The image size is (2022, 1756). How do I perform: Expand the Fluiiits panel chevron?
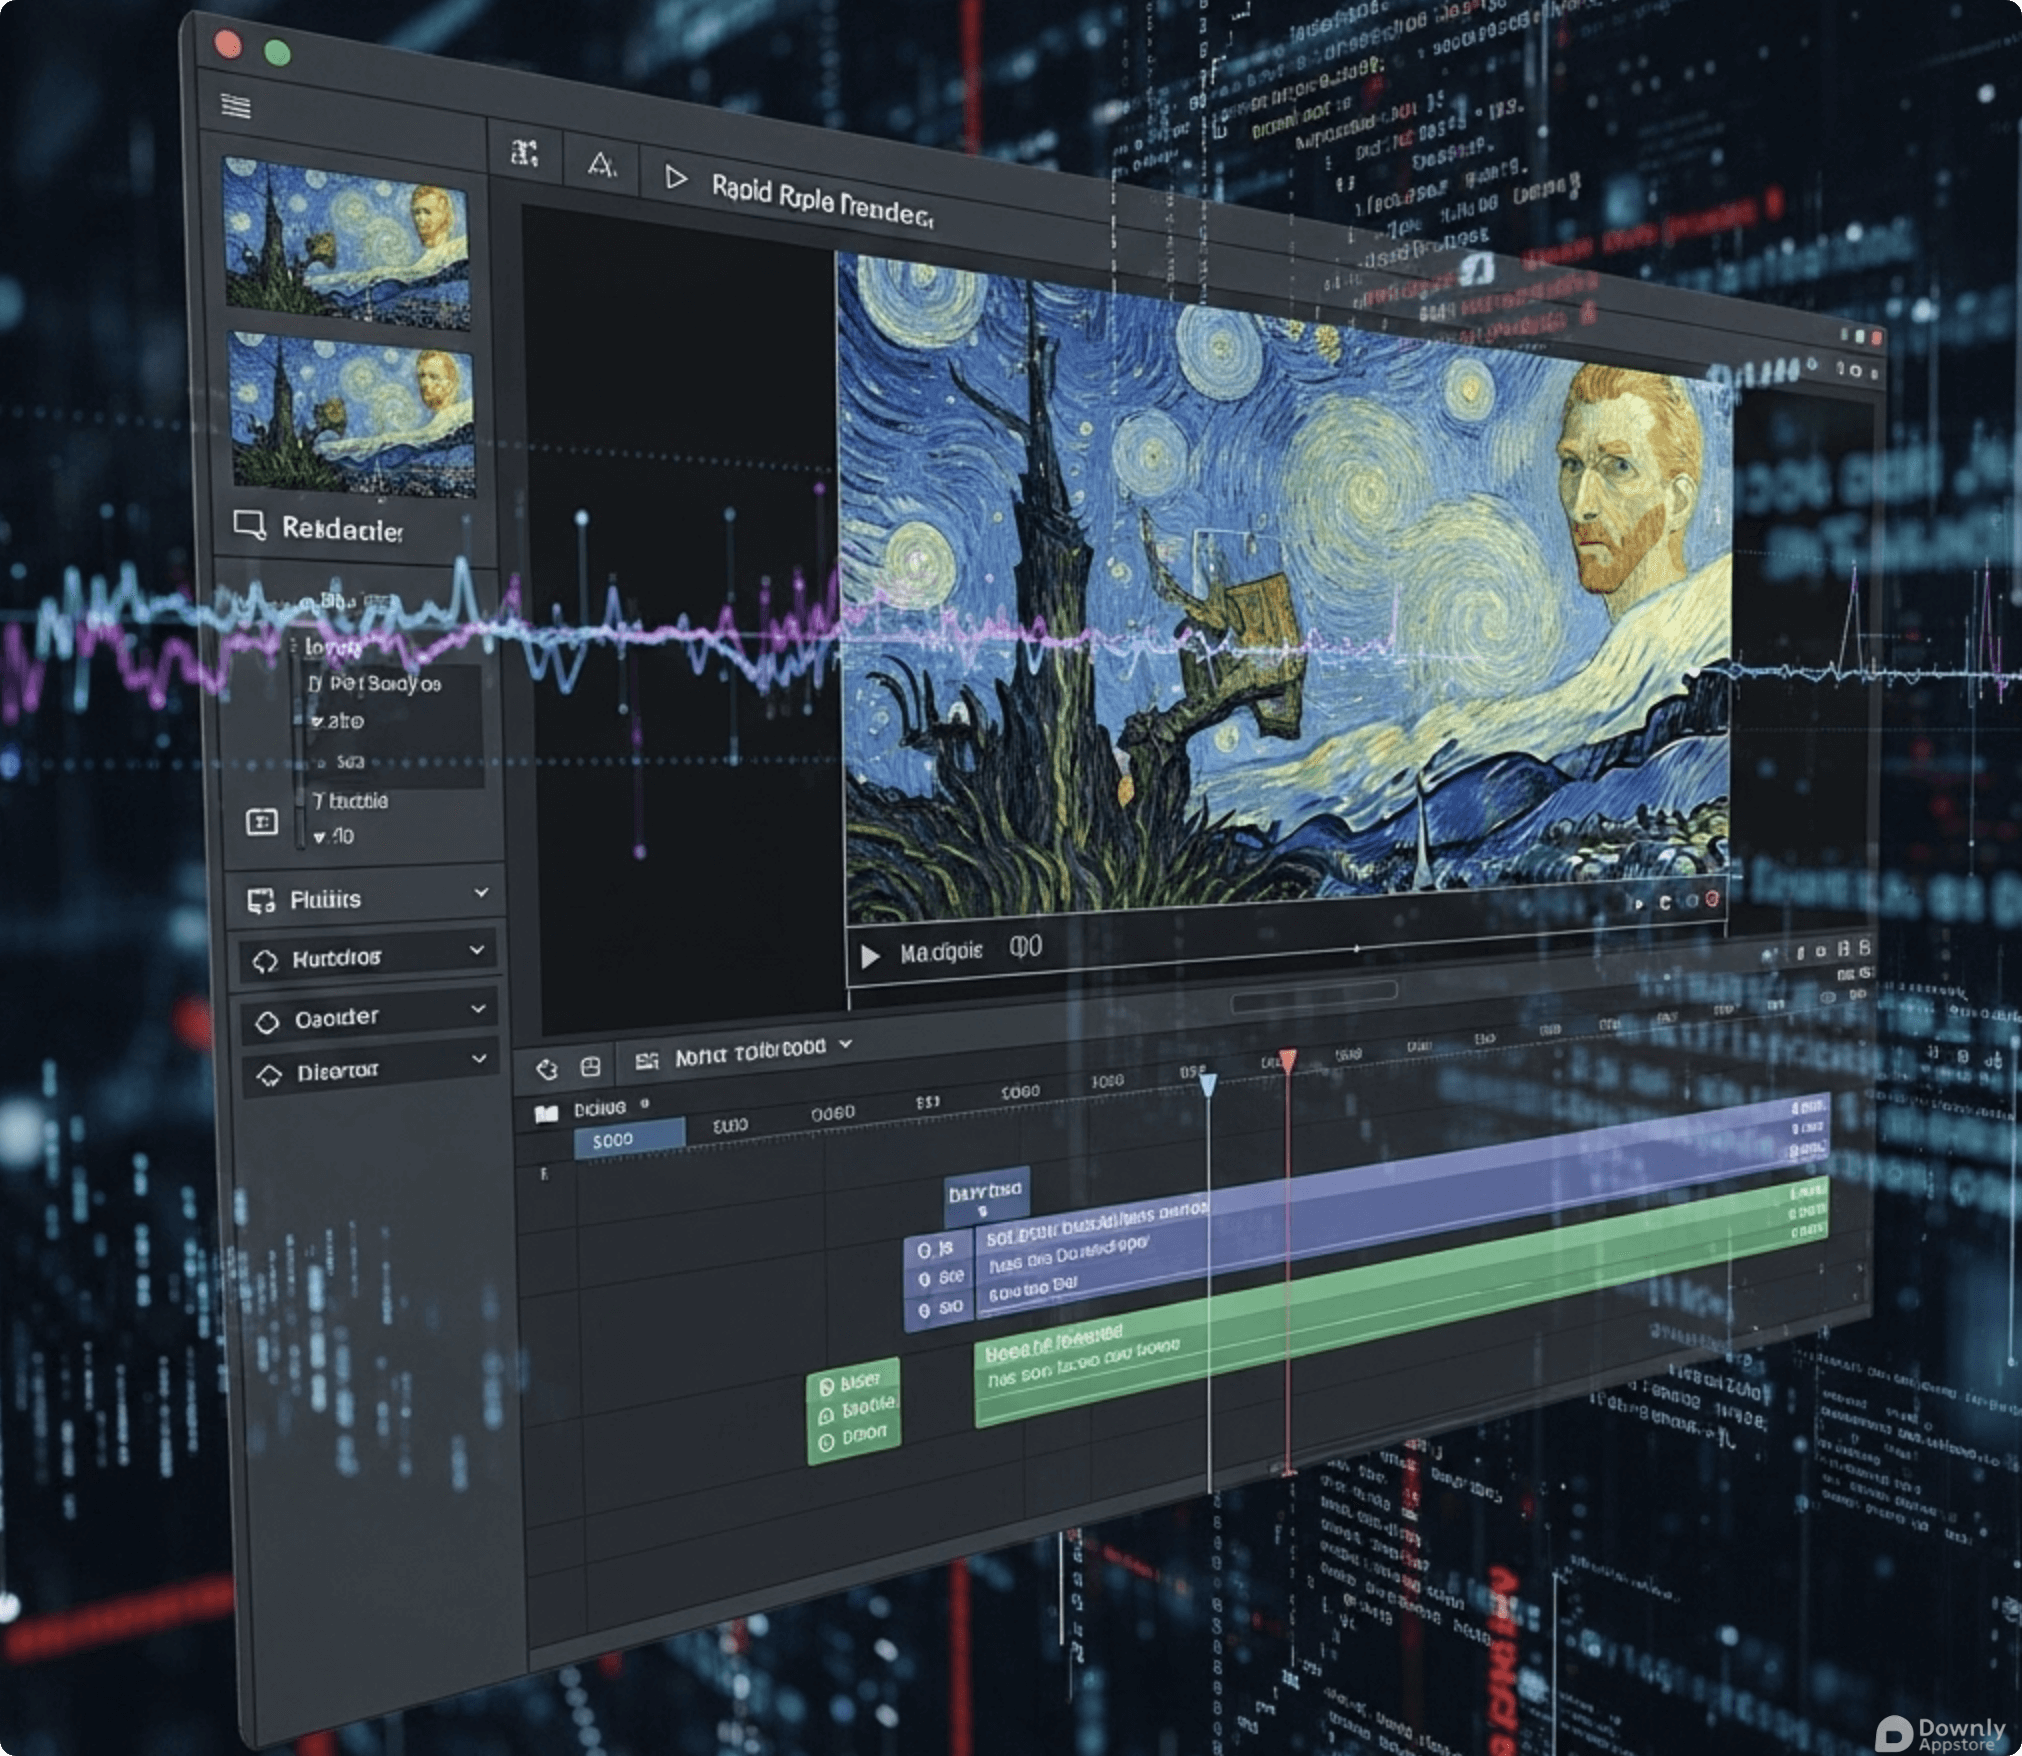coord(481,891)
